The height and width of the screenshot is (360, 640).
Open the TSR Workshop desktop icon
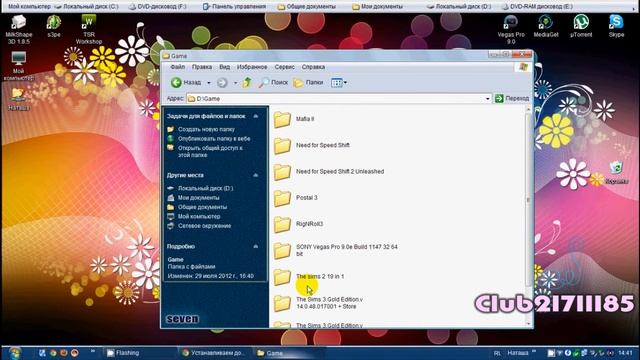[x=89, y=29]
